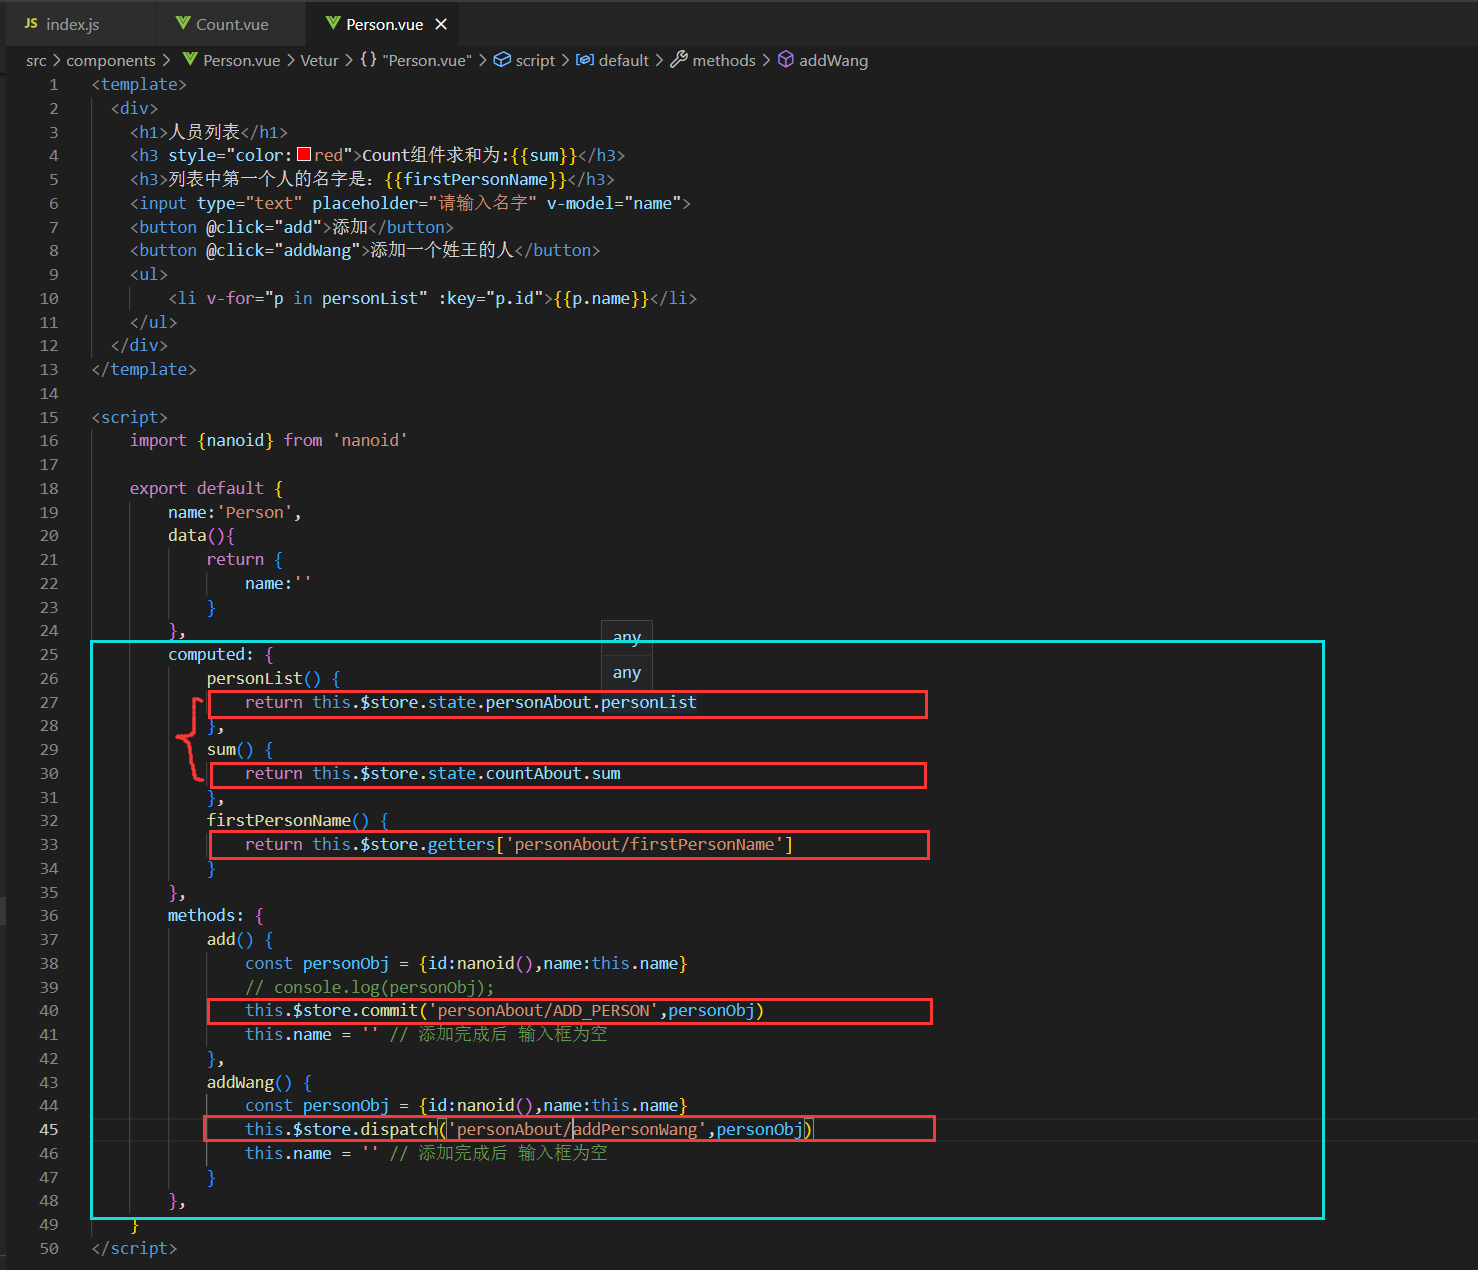
Task: Click personList() method name on line 26
Action: (x=264, y=679)
